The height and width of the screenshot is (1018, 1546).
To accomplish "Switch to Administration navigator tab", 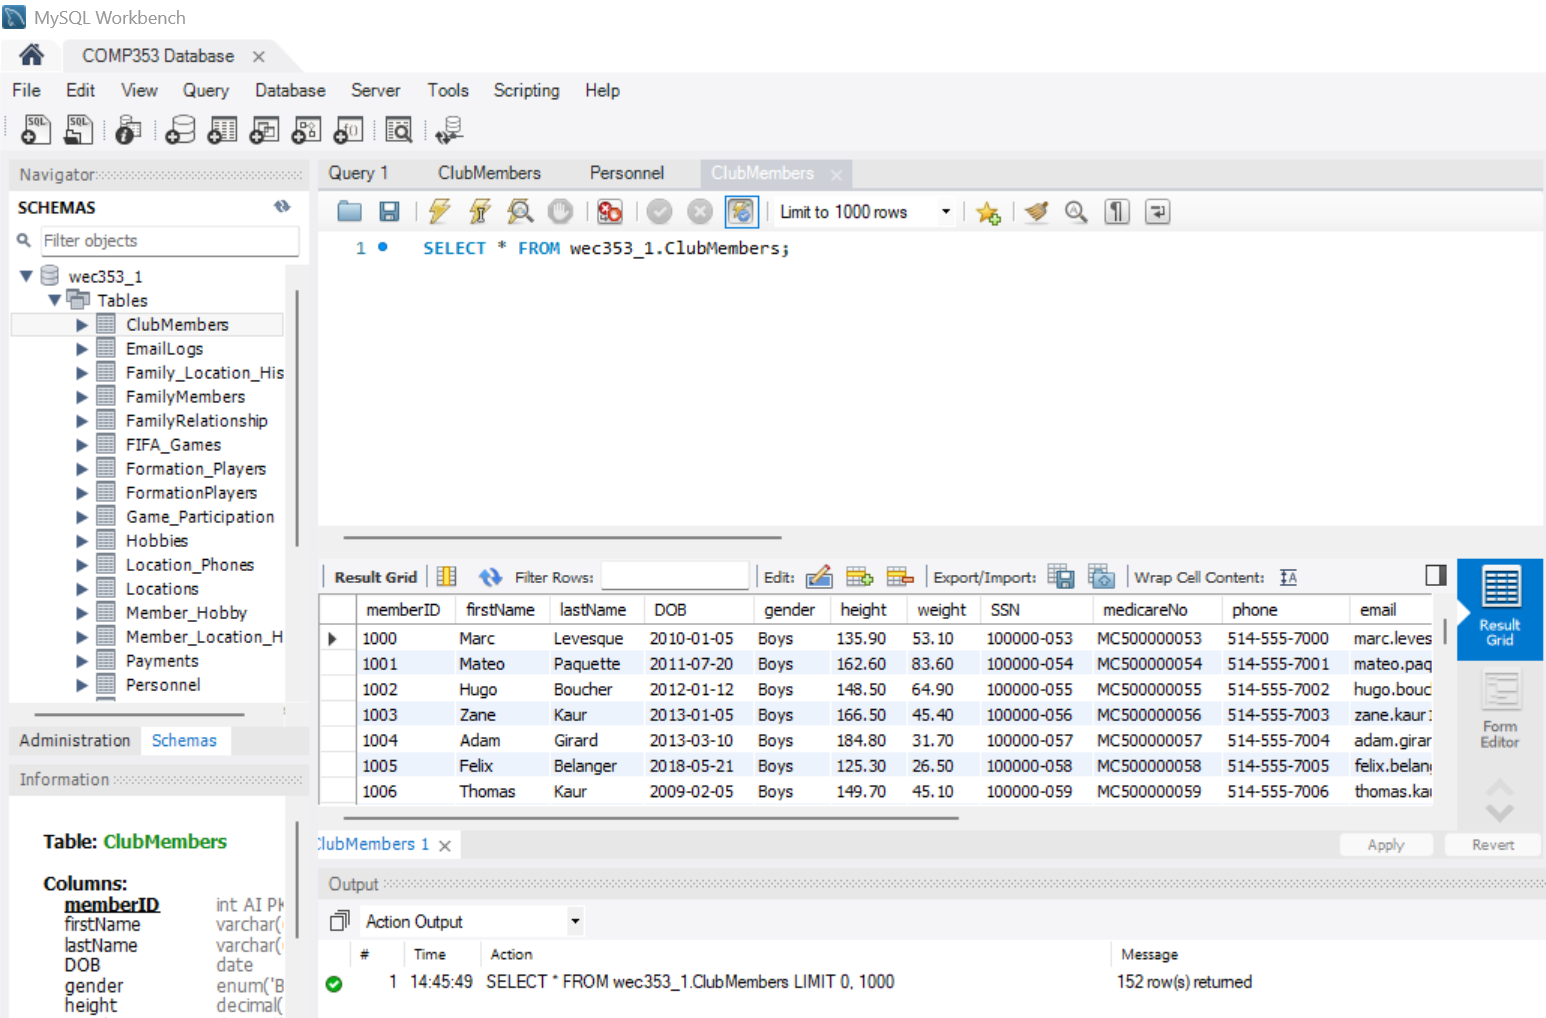I will [x=75, y=740].
